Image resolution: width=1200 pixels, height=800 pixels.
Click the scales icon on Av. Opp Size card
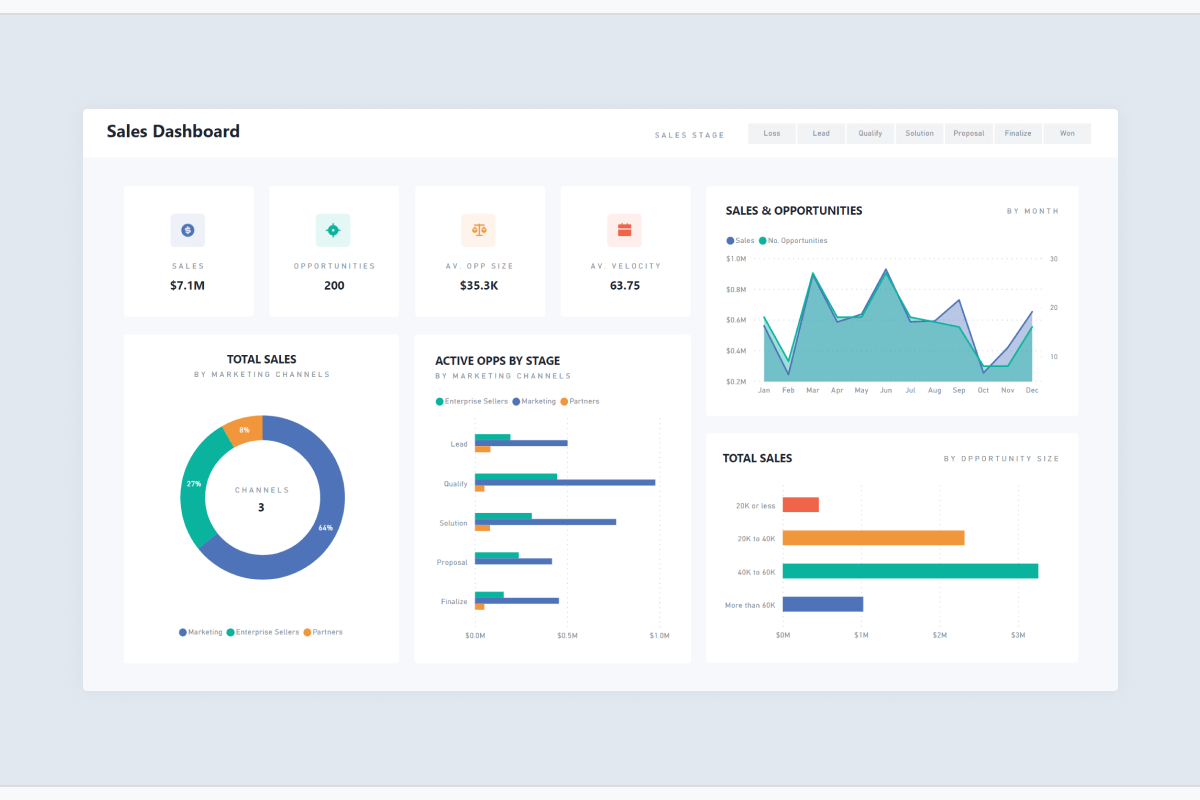(x=479, y=230)
